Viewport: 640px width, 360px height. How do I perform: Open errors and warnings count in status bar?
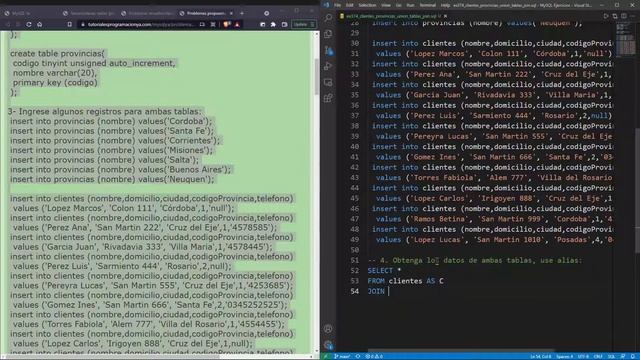coord(373,356)
